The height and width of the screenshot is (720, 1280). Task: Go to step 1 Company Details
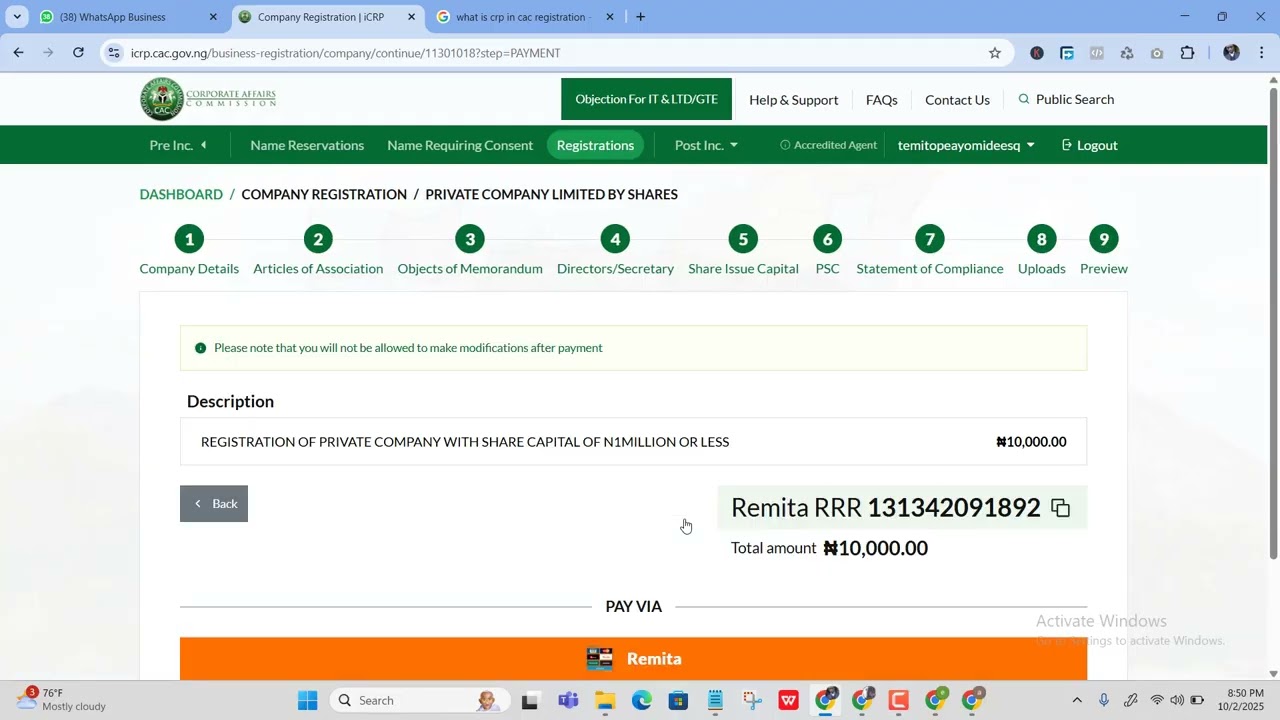pos(189,251)
